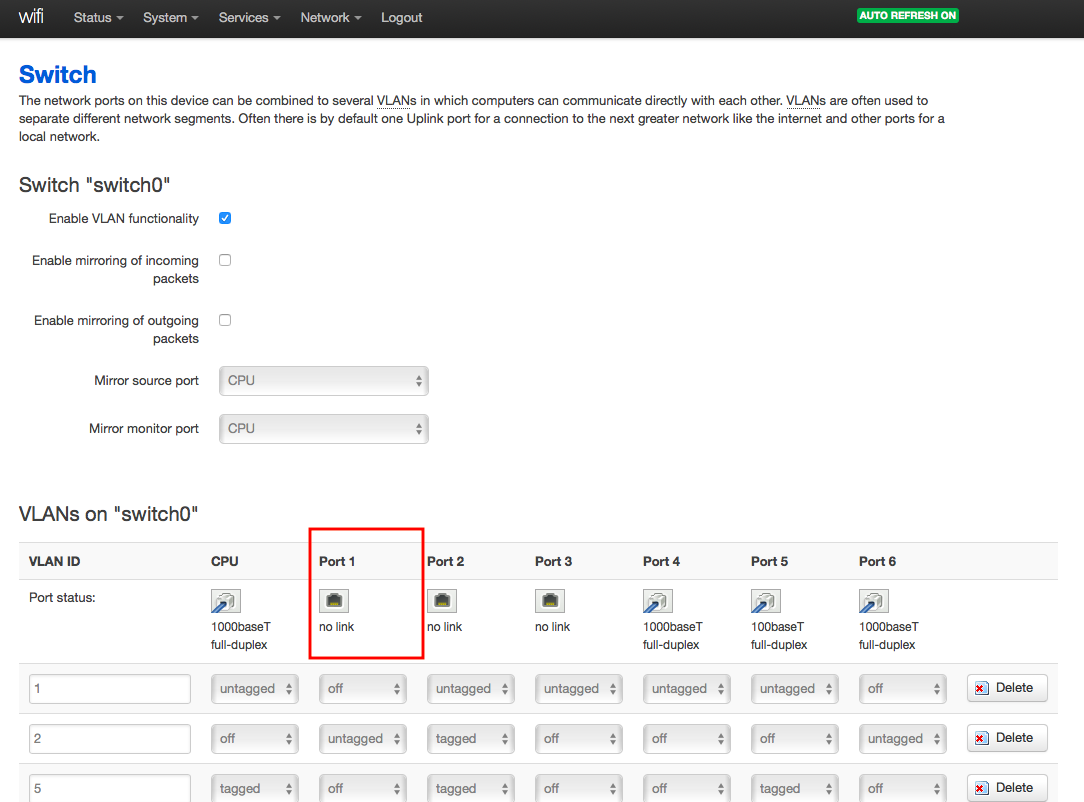The image size is (1084, 802).
Task: Click the VLAN ID field containing 5
Action: 109,788
